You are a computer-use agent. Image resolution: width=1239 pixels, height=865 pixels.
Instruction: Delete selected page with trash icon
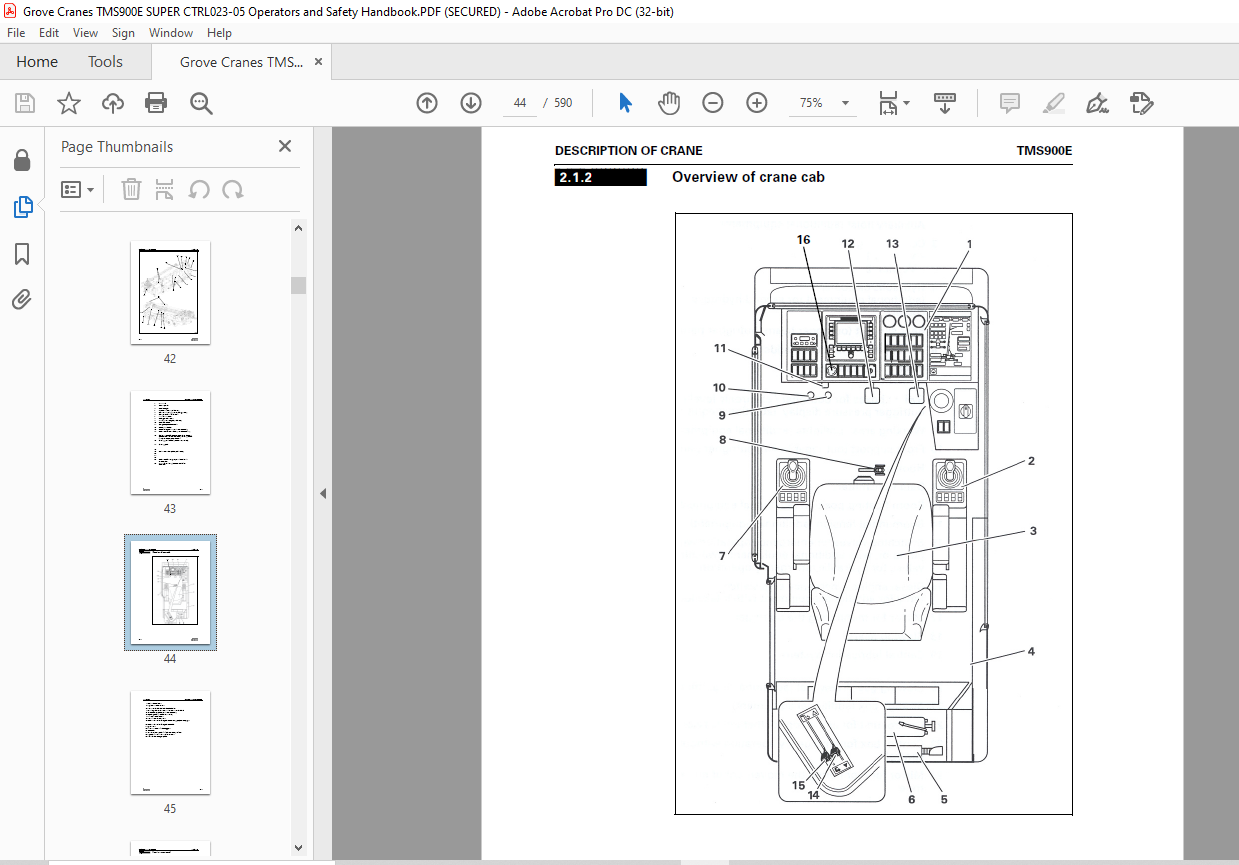pos(131,189)
